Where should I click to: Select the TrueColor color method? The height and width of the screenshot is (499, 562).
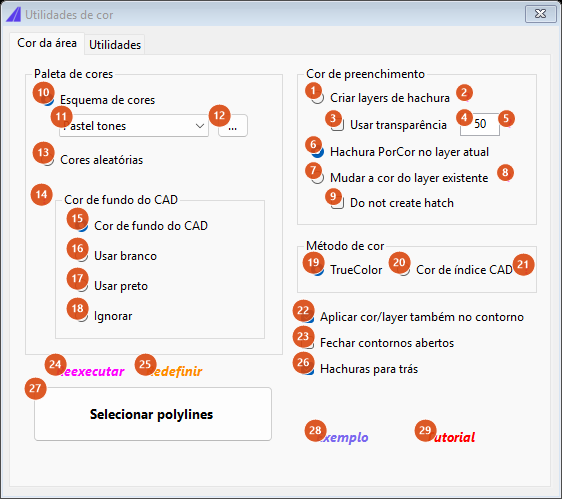tap(347, 270)
